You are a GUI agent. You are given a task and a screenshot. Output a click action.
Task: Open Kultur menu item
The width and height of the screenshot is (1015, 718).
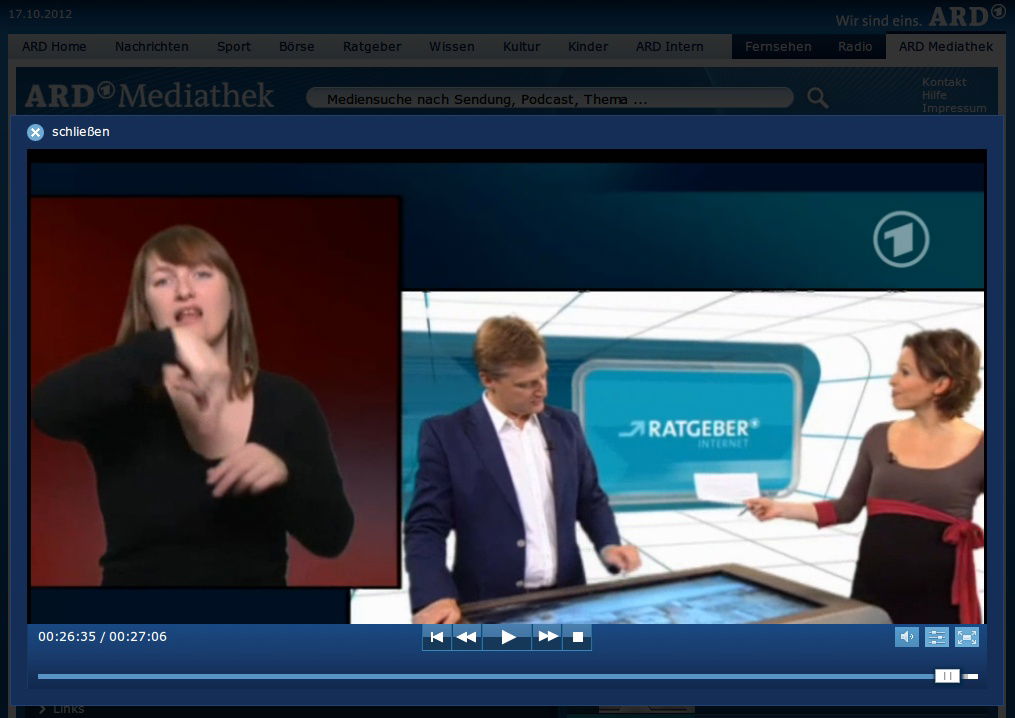[522, 47]
